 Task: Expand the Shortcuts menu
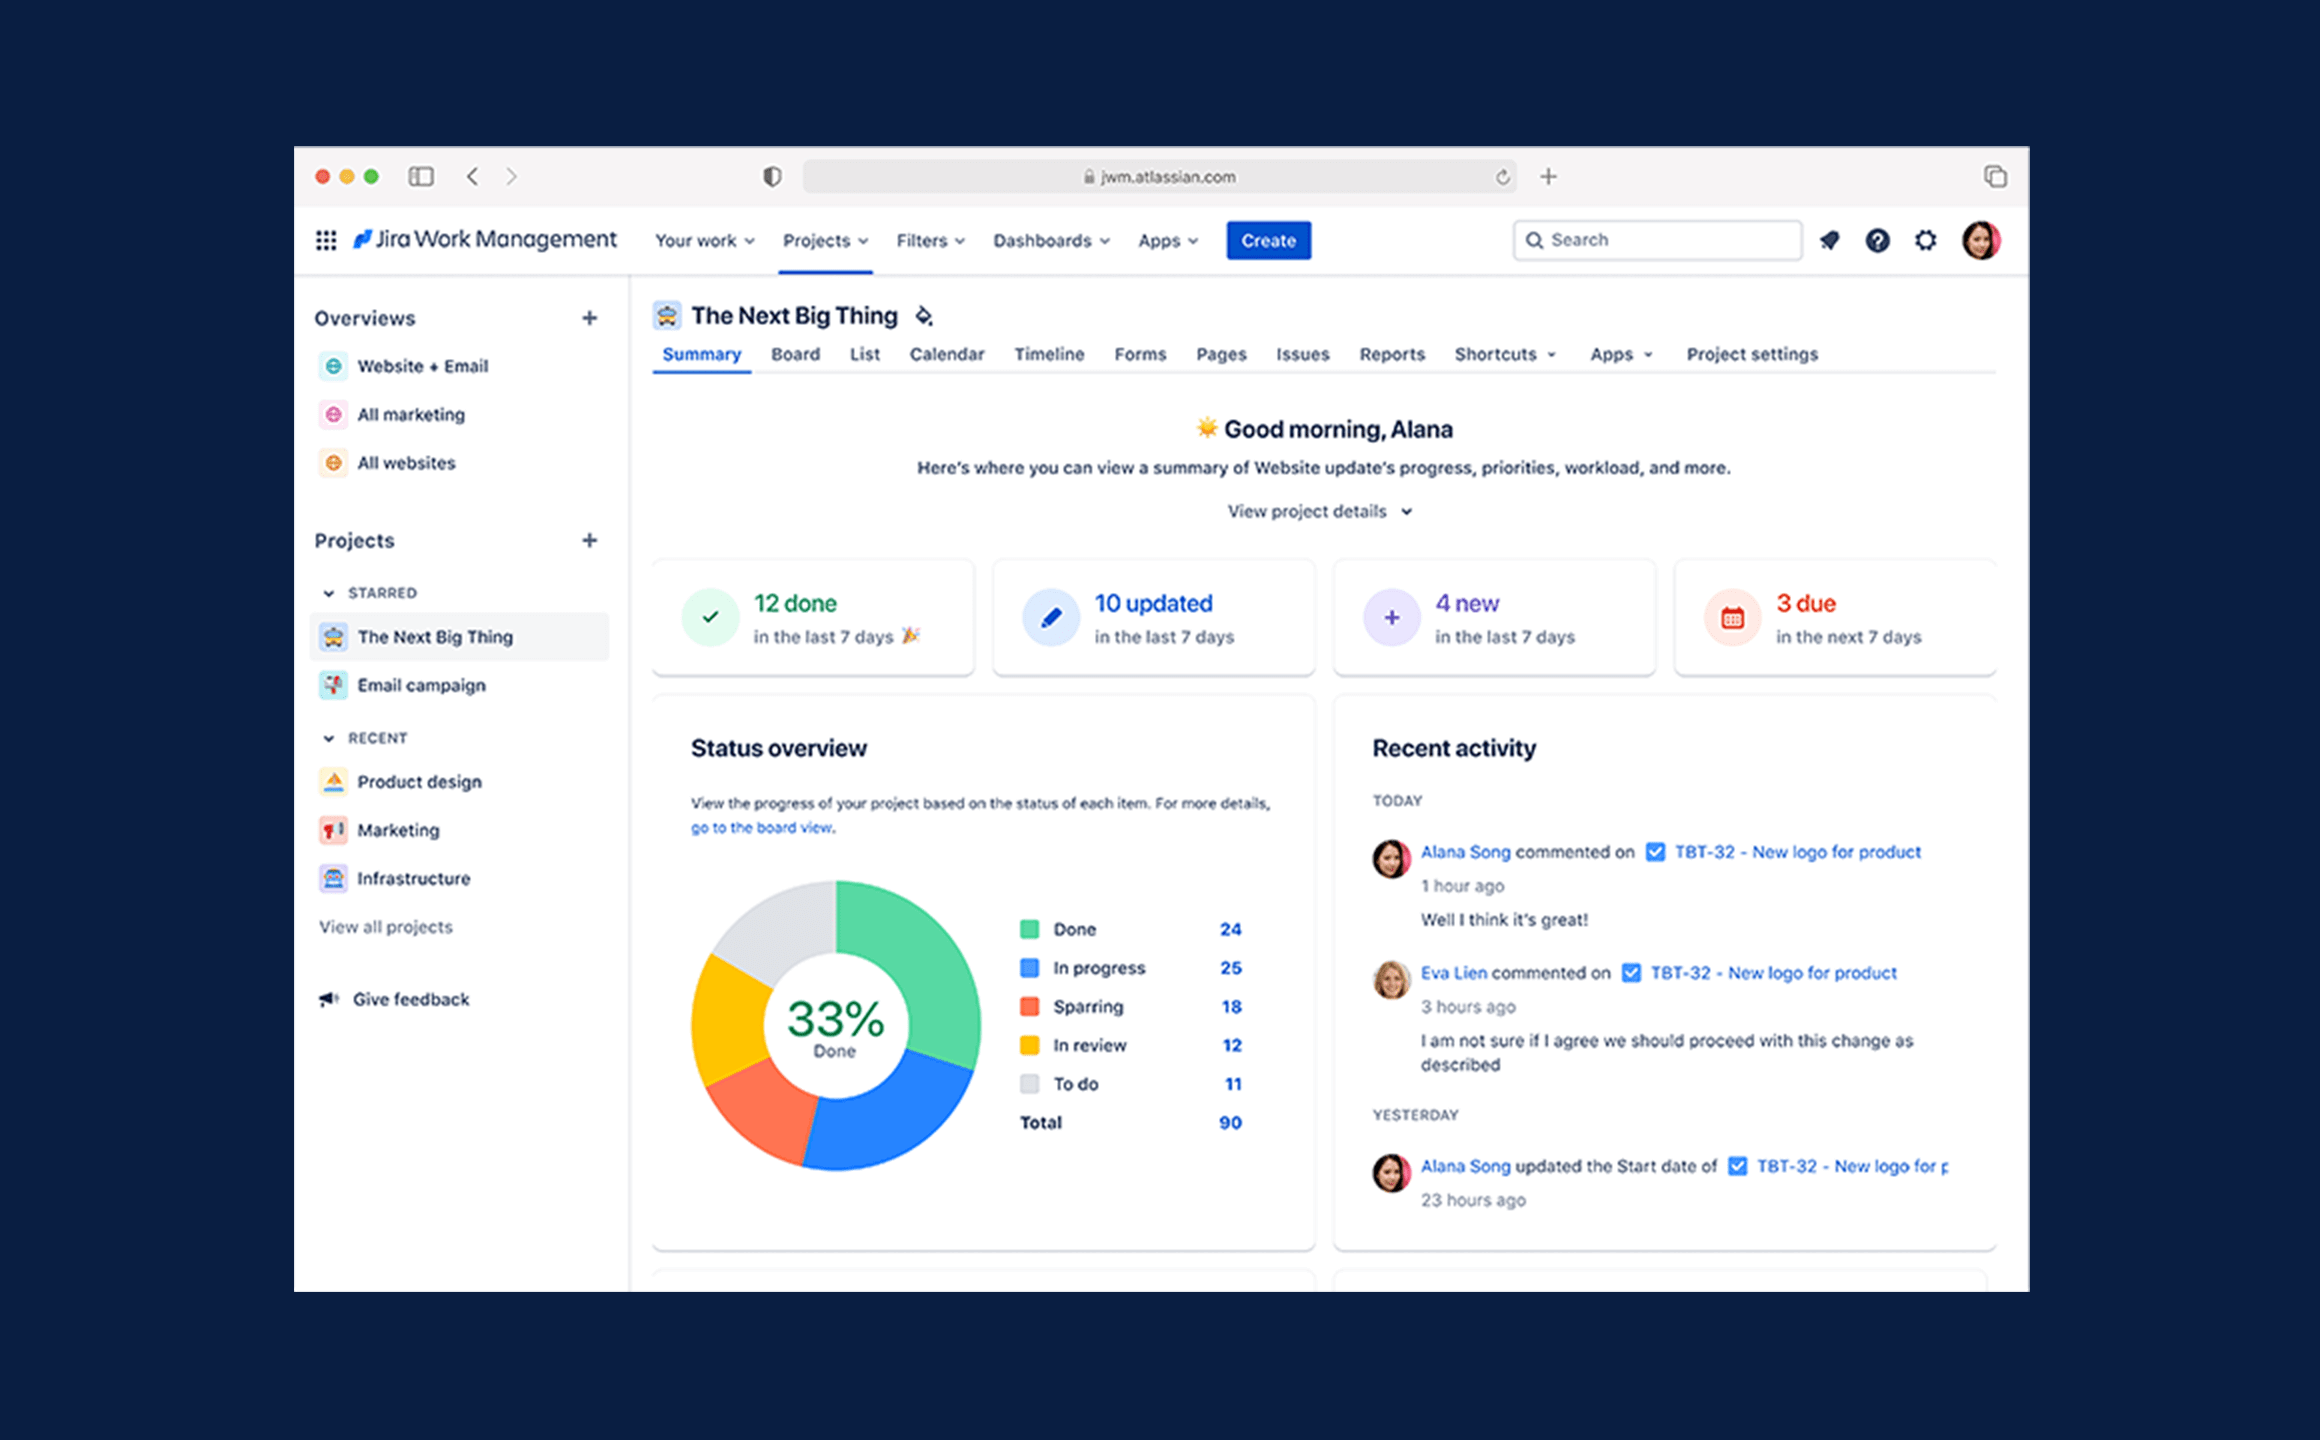click(x=1501, y=353)
